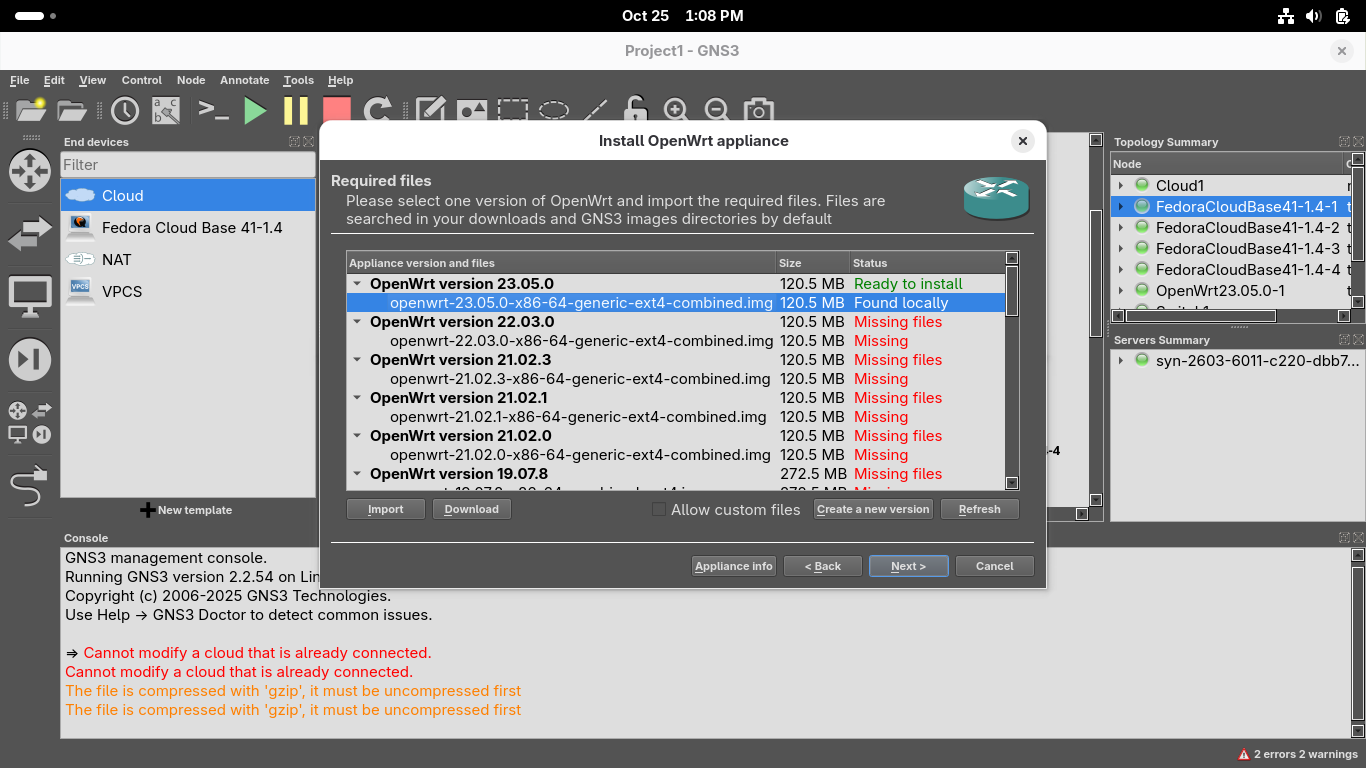Image resolution: width=1366 pixels, height=768 pixels.
Task: Collapse the OpenWrt version 23.05.0 entry
Action: point(357,284)
